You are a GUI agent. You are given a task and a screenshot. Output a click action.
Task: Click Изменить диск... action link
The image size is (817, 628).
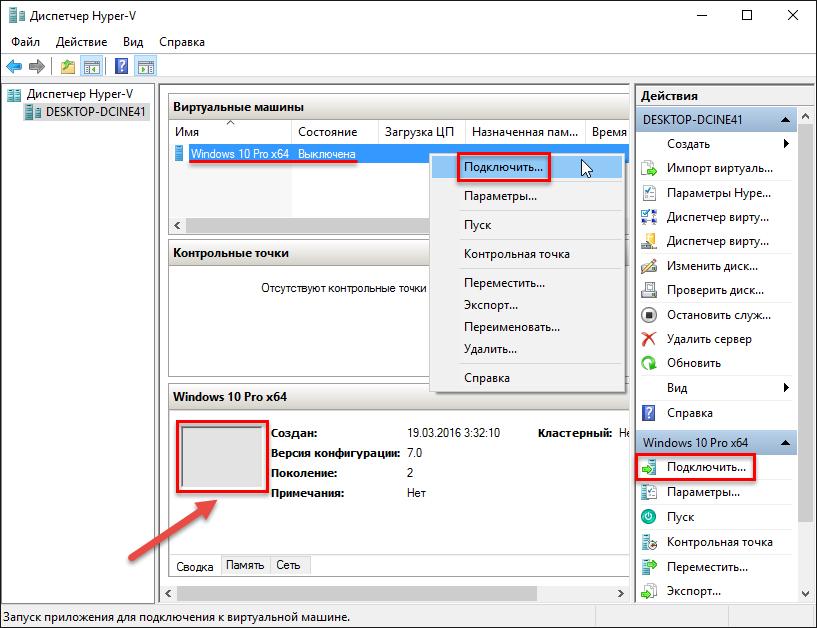coord(712,266)
